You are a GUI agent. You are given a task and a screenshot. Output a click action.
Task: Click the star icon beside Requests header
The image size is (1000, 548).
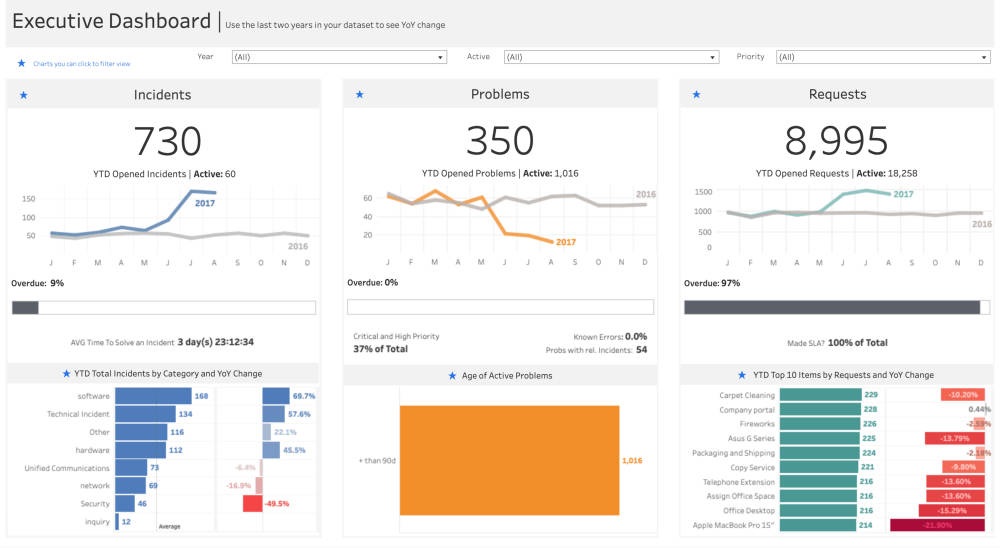[696, 94]
